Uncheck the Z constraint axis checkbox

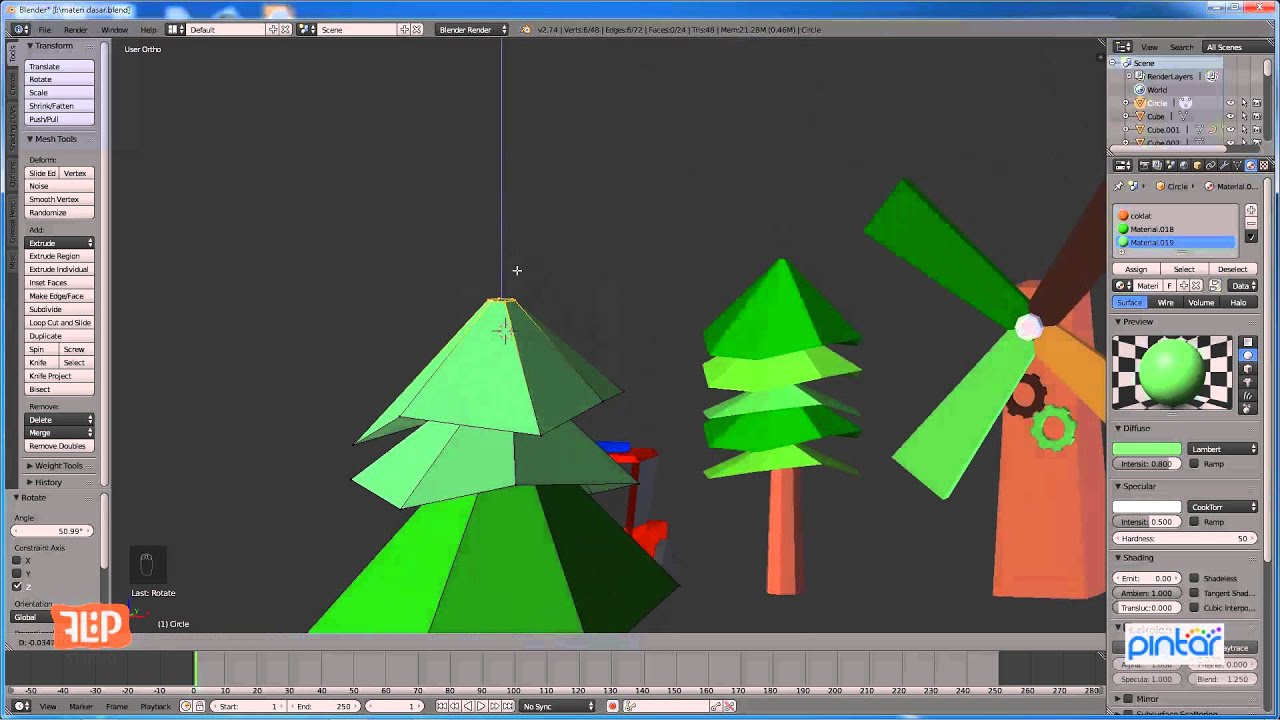[x=17, y=586]
